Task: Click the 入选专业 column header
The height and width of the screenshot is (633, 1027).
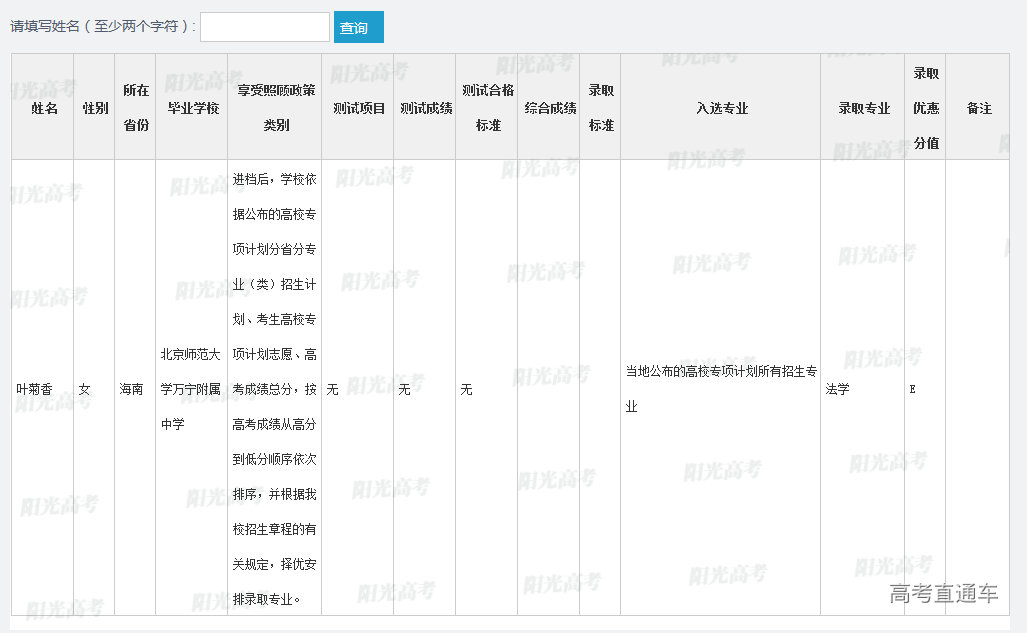Action: tap(721, 108)
